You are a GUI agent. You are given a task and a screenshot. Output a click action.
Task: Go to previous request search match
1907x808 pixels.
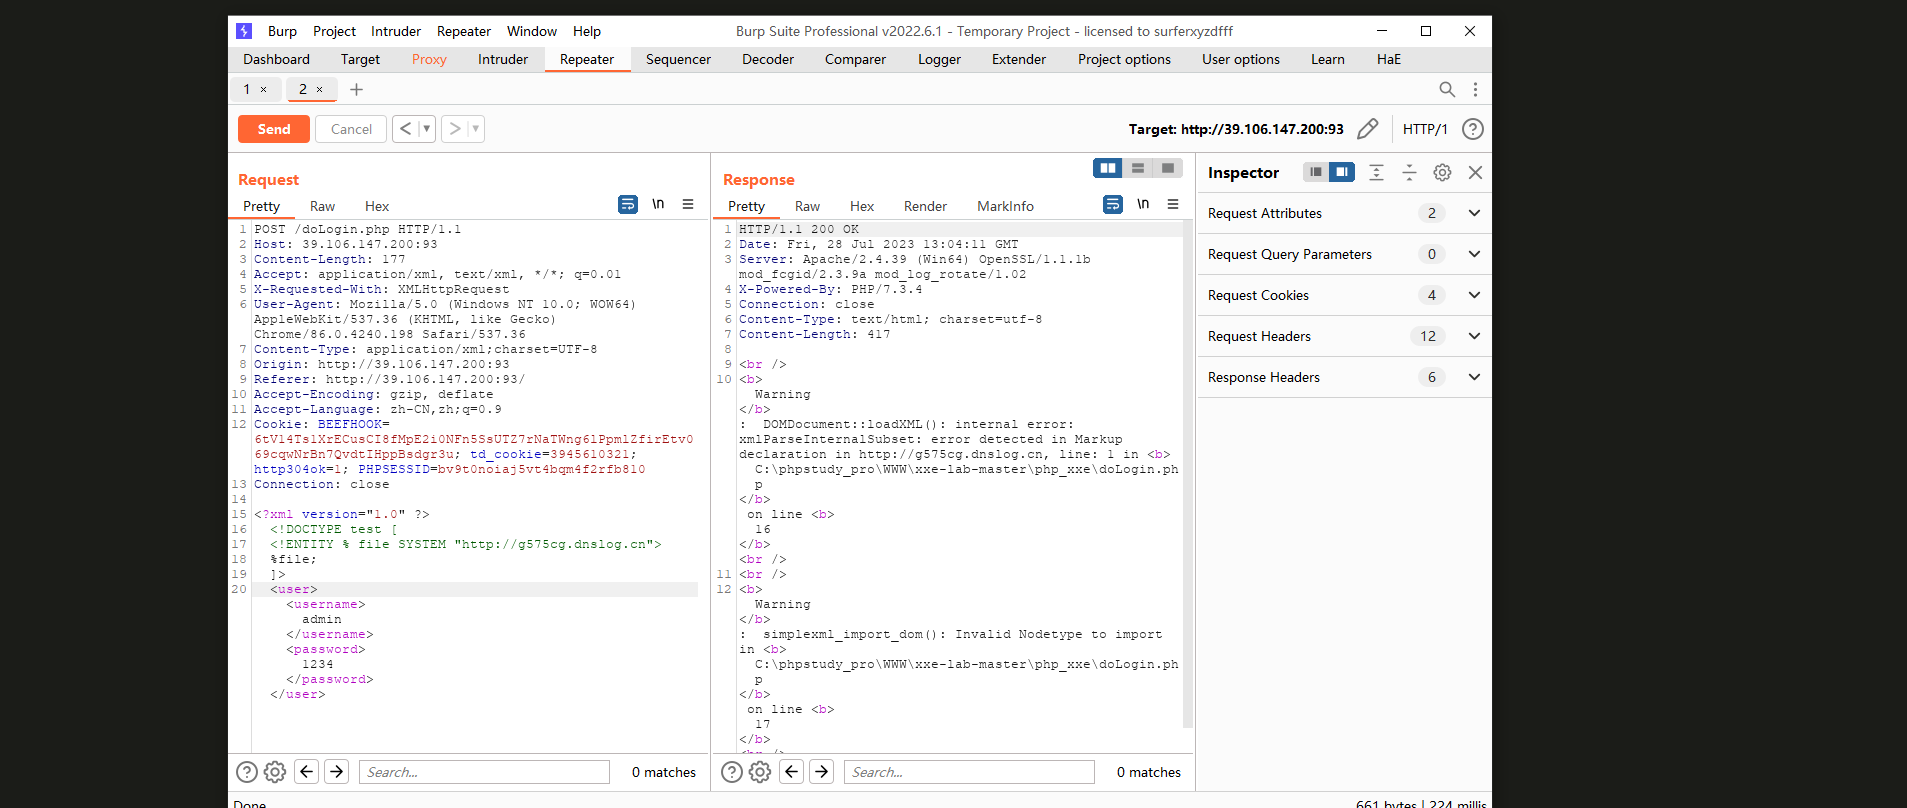pos(307,771)
